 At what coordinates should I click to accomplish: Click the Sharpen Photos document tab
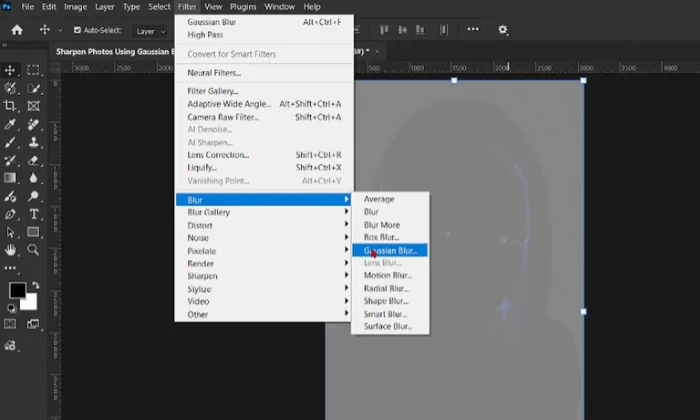(x=114, y=52)
